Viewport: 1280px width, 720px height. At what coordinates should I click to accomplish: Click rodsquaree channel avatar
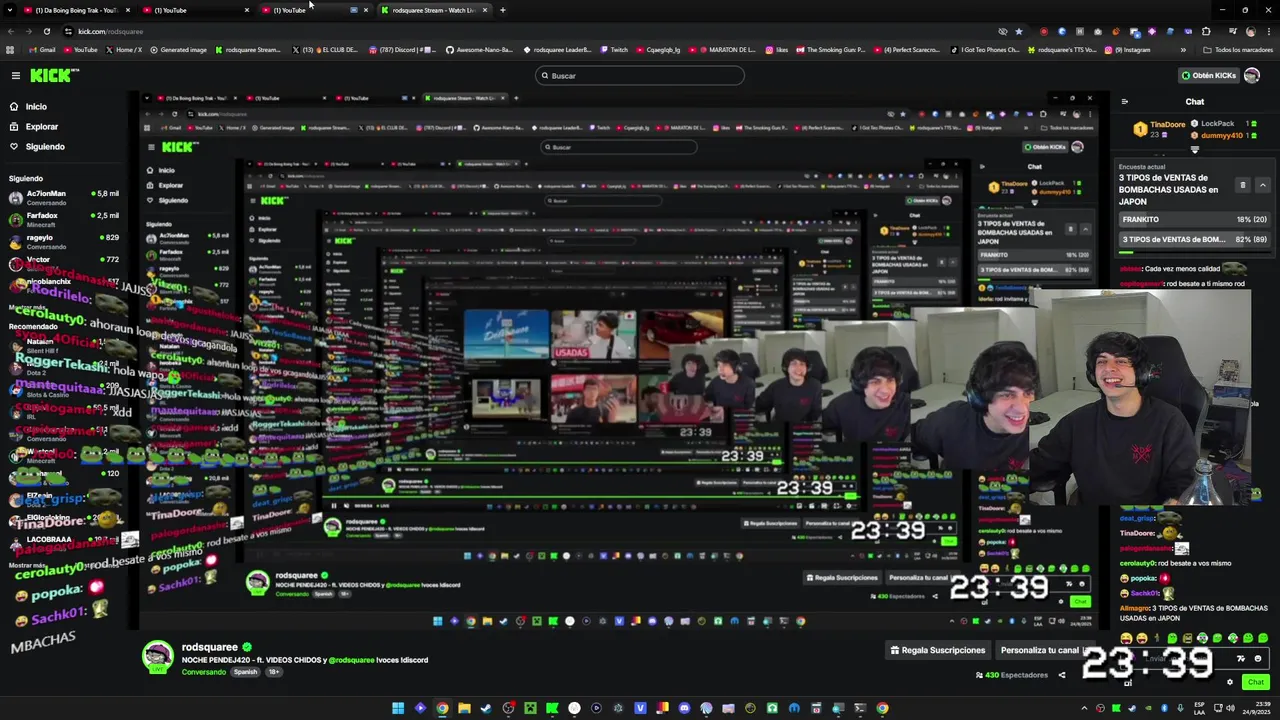click(158, 656)
